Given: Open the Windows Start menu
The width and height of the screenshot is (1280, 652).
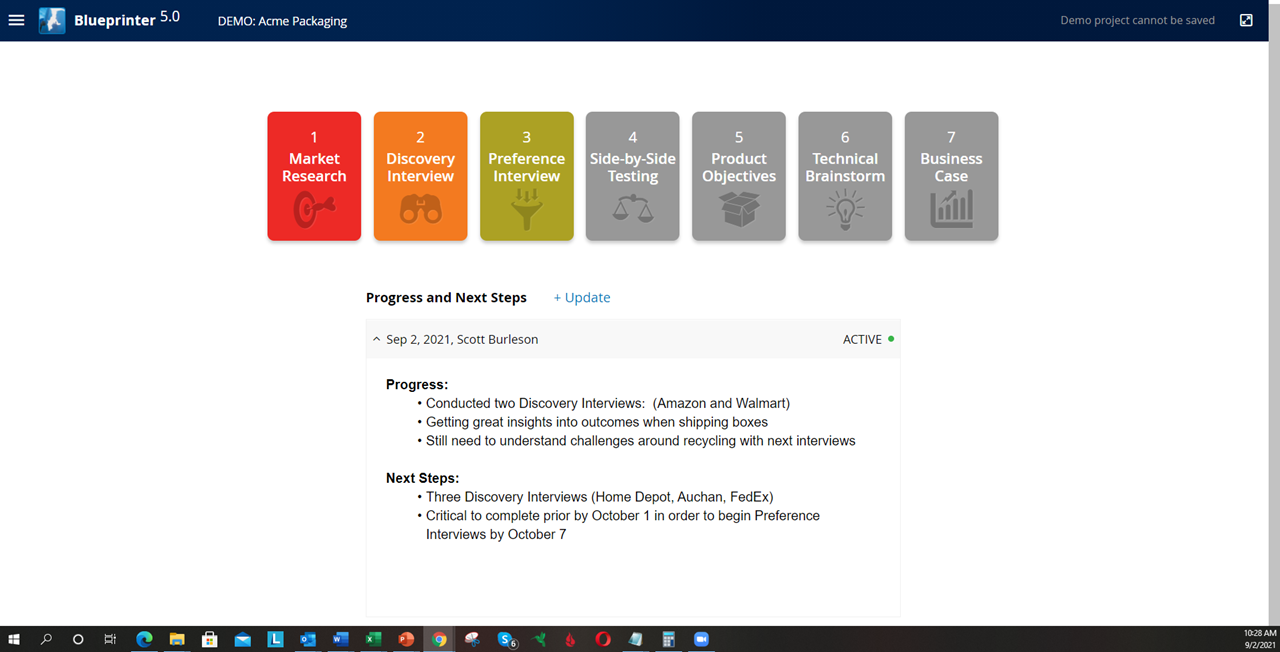Looking at the screenshot, I should [x=15, y=639].
